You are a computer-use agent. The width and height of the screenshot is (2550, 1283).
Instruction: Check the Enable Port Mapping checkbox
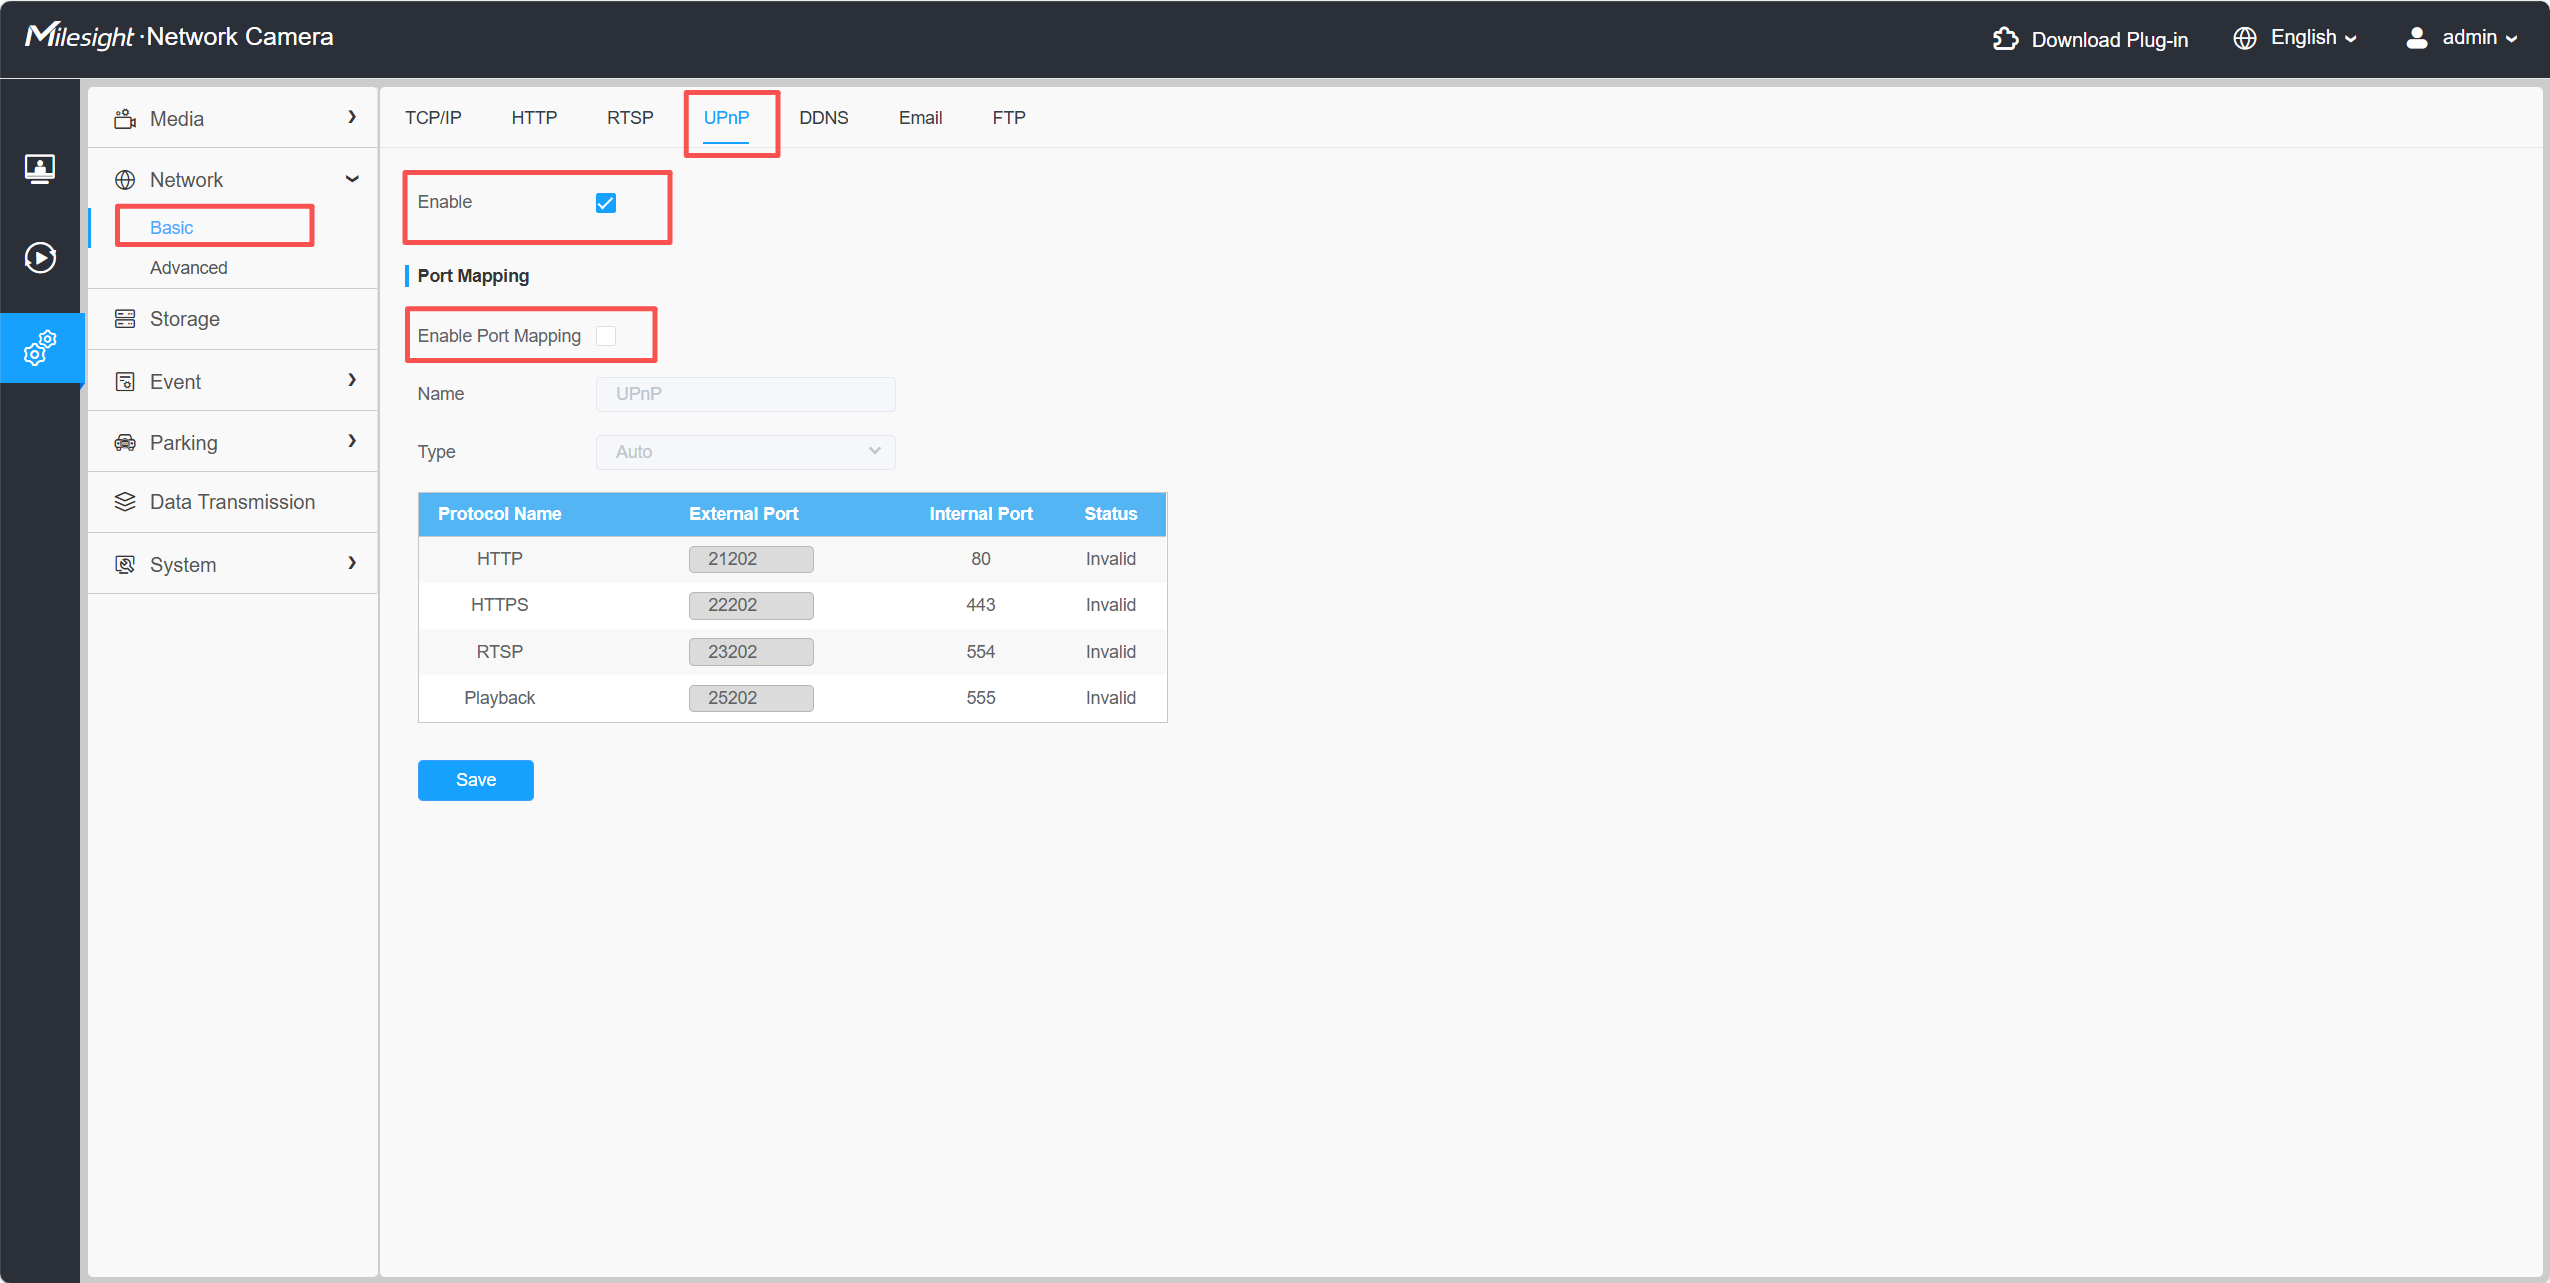point(606,336)
